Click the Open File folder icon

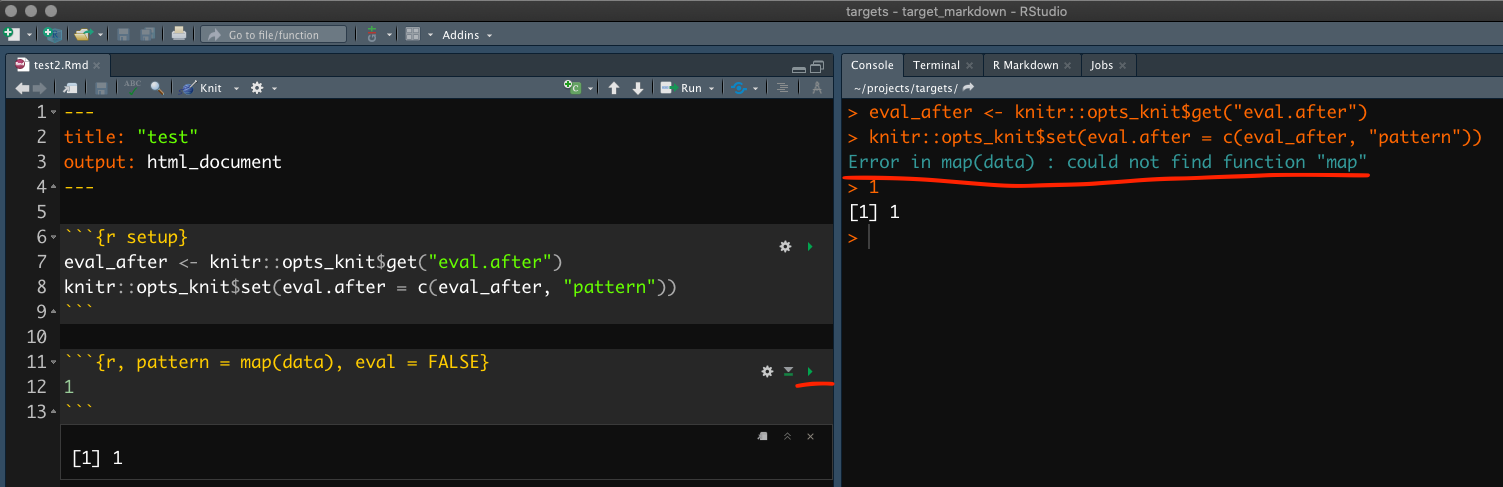tap(82, 34)
